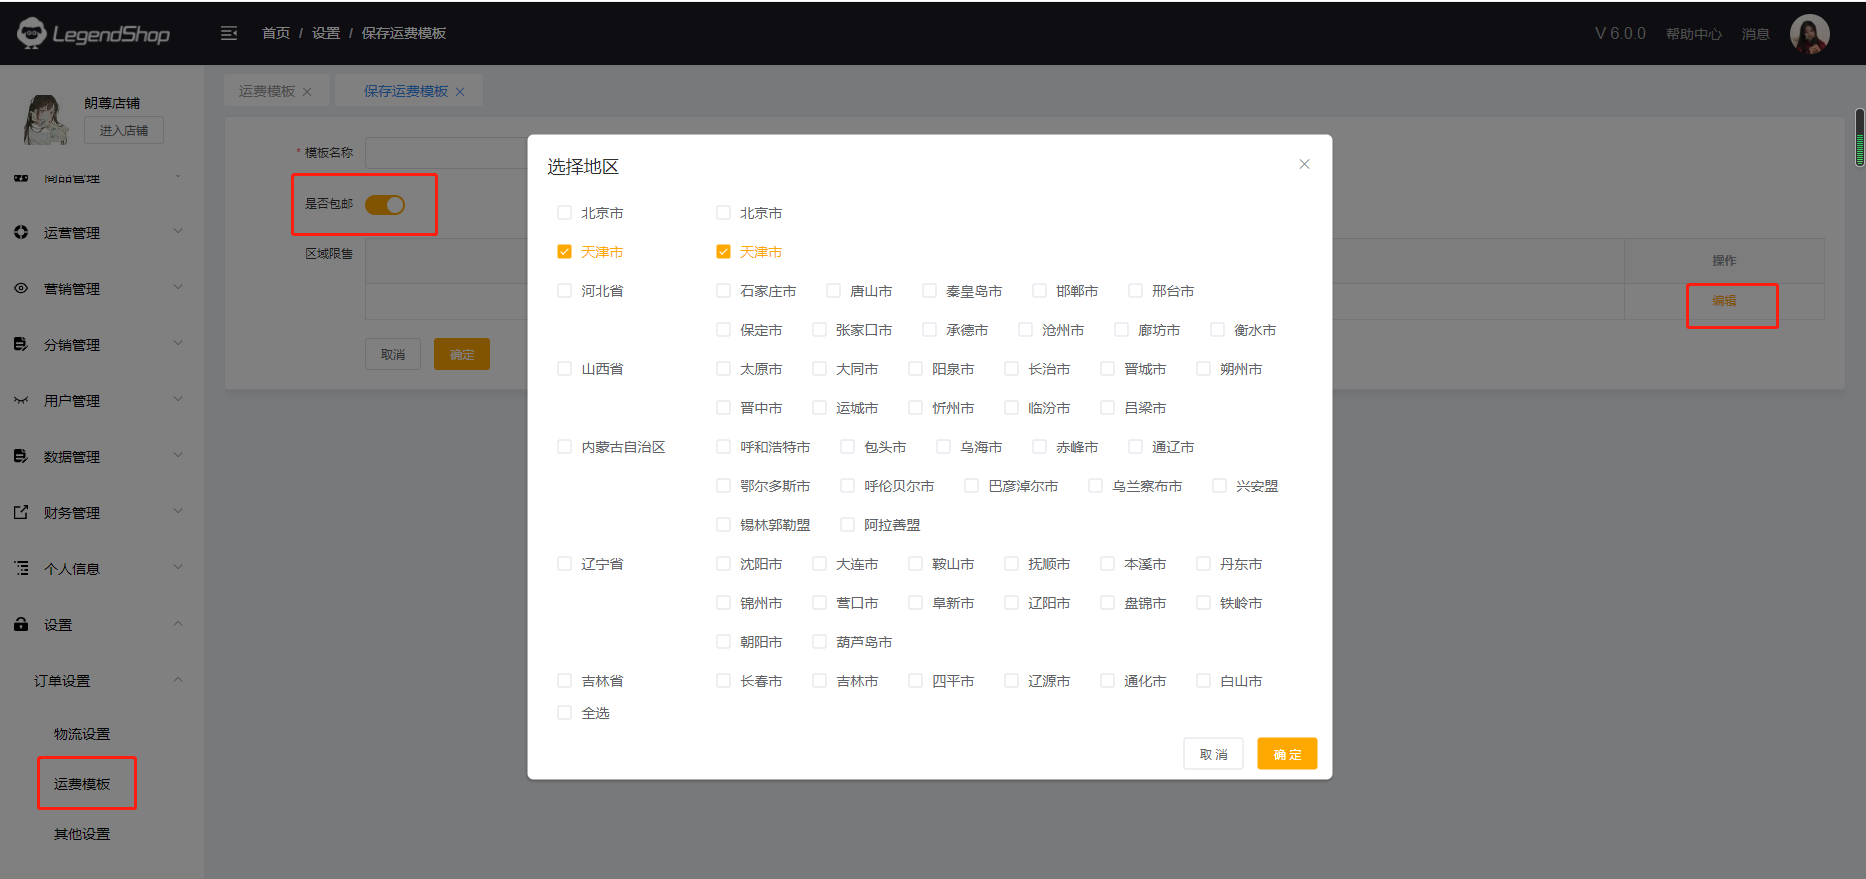This screenshot has height=879, width=1866.
Task: Toggle the 是否包邮 switch
Action: pyautogui.click(x=385, y=205)
